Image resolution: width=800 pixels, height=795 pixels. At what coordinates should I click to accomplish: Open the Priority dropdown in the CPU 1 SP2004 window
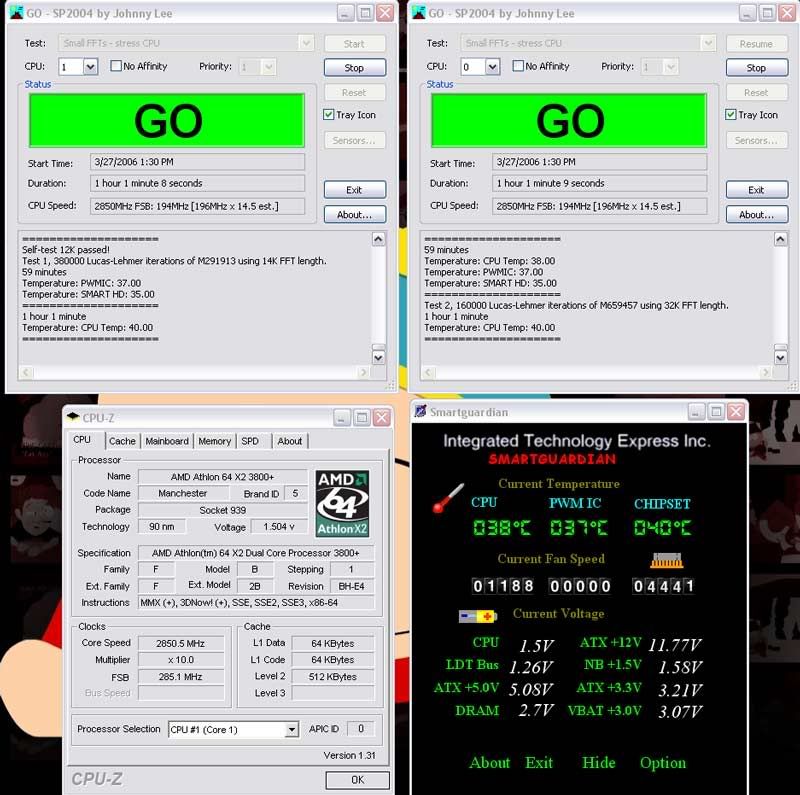point(268,67)
